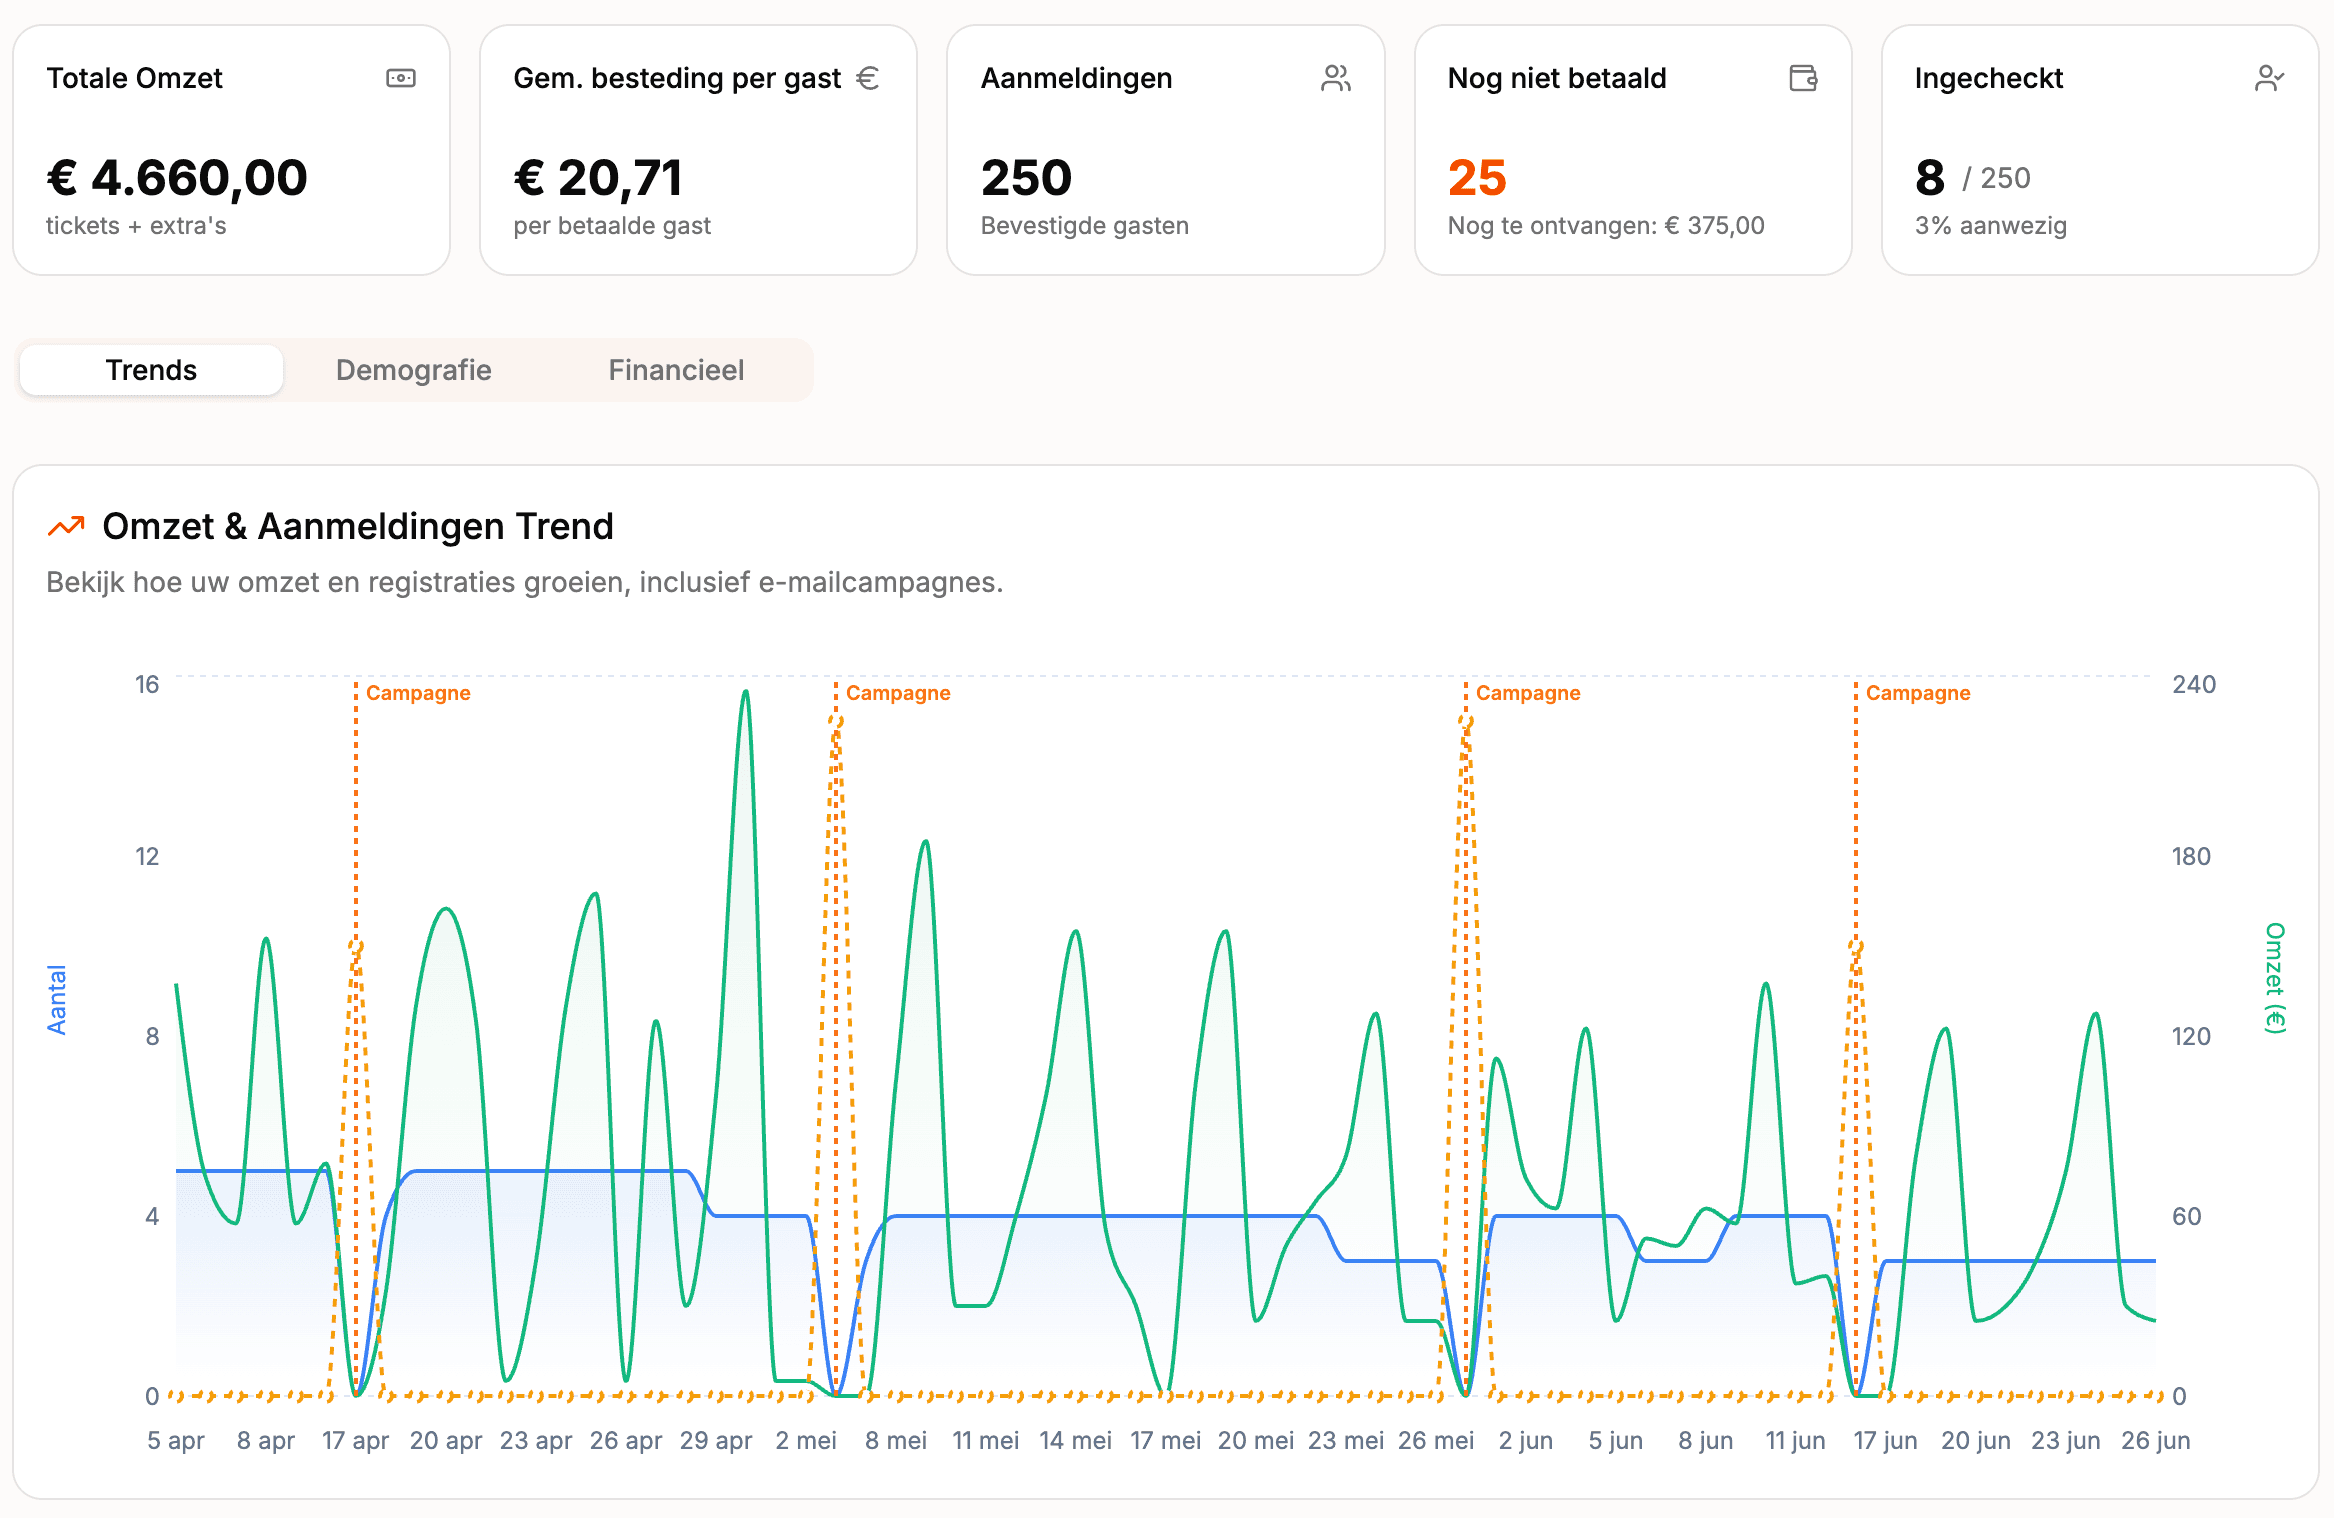Image resolution: width=2334 pixels, height=1518 pixels.
Task: Click the users icon in Aanmeldingen card
Action: pyautogui.click(x=1336, y=78)
